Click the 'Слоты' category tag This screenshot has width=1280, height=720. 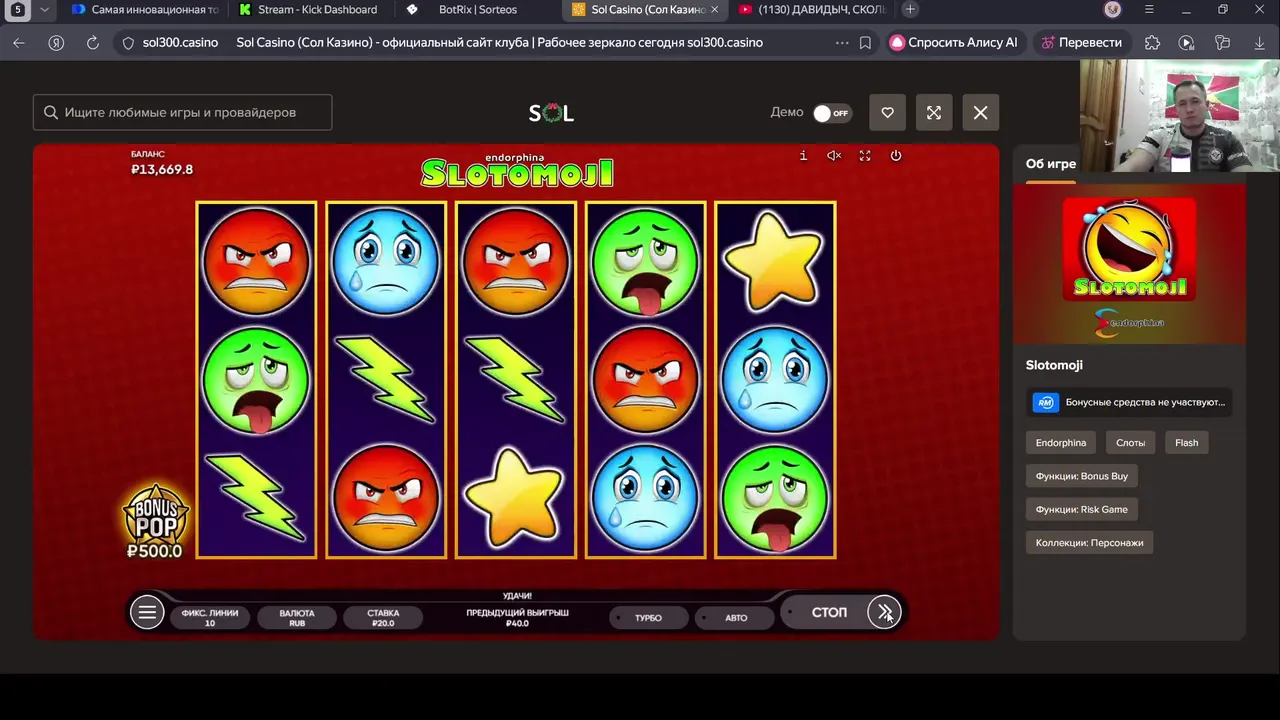[x=1131, y=443]
